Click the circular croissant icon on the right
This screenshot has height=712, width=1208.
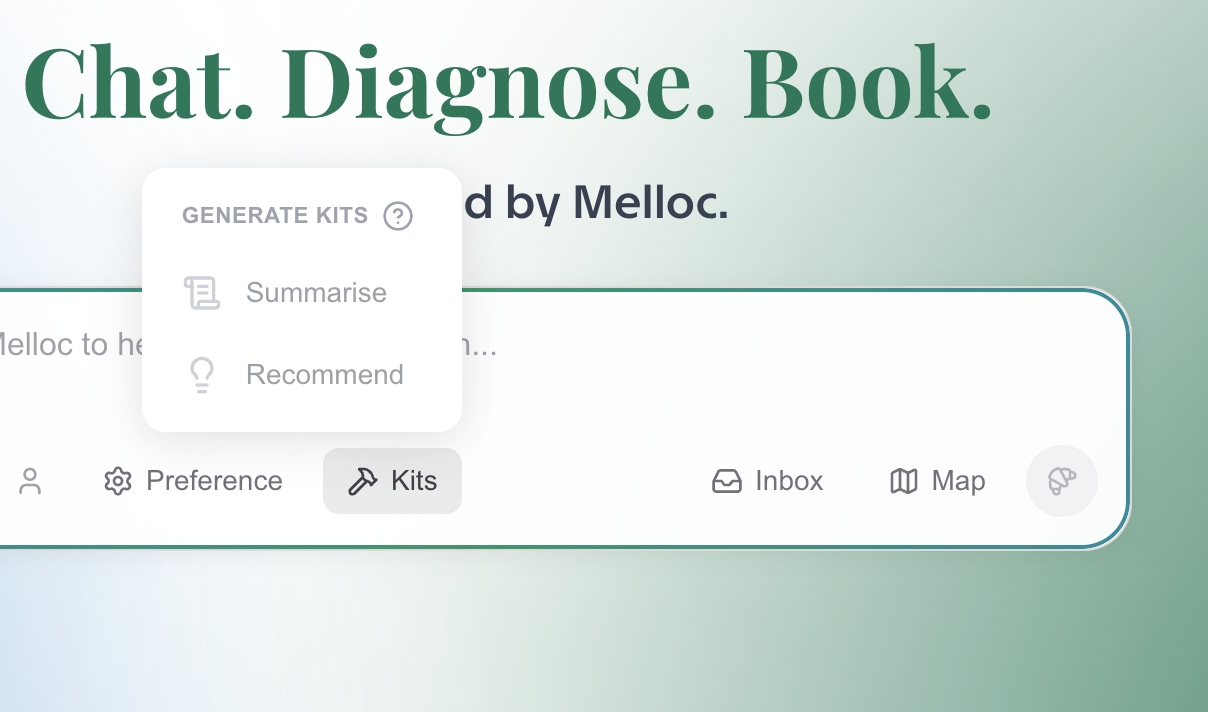[x=1062, y=481]
